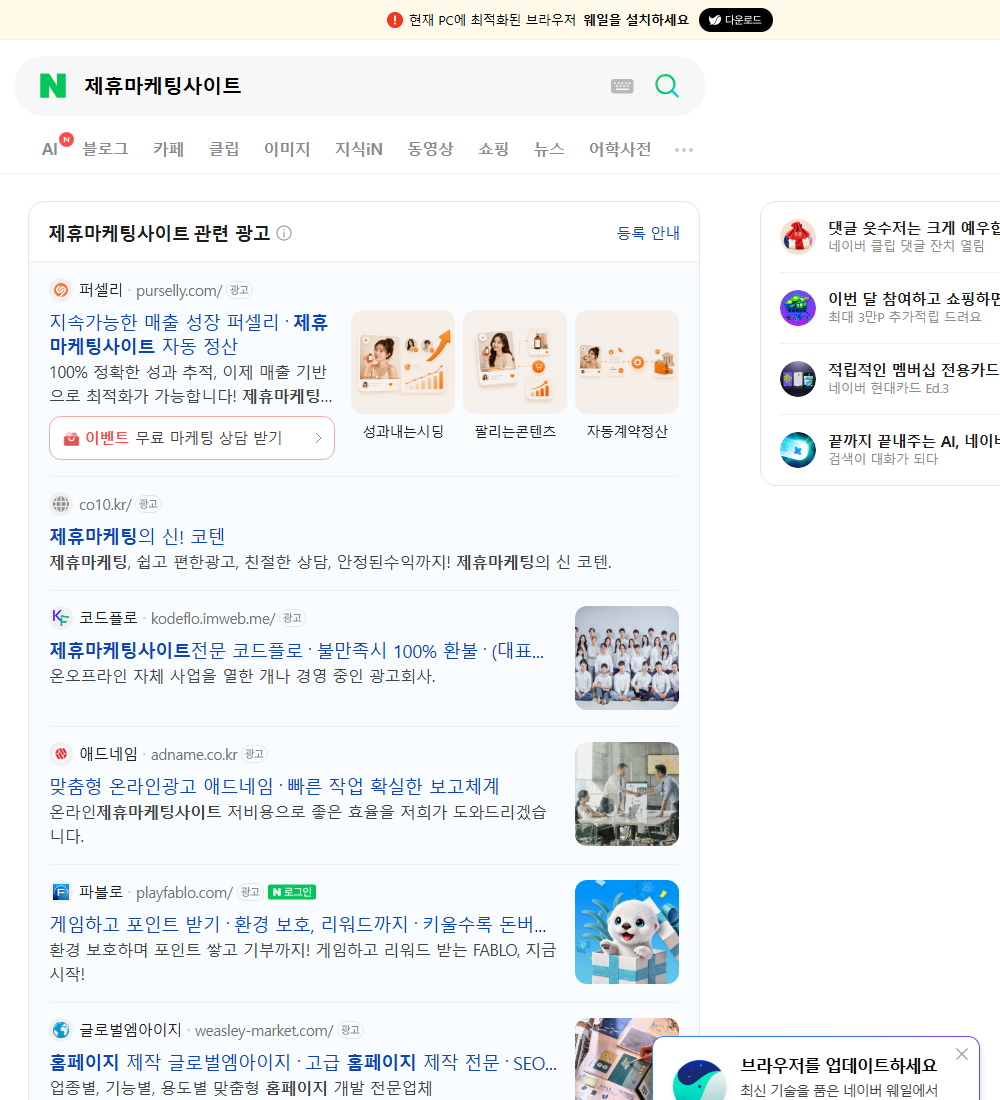Click the 적립적인 멤버십 전용카드 headline

pyautogui.click(x=914, y=370)
